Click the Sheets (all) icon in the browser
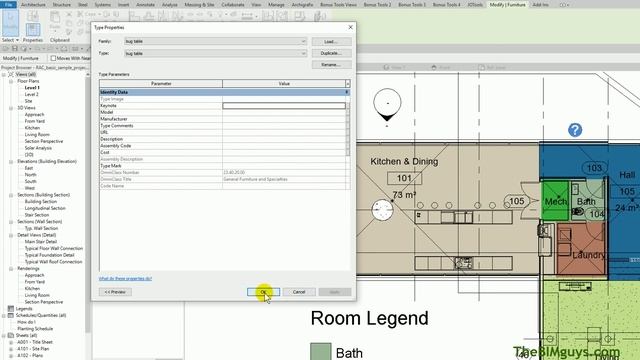Screen dimensions: 640x360 click(x=11, y=335)
